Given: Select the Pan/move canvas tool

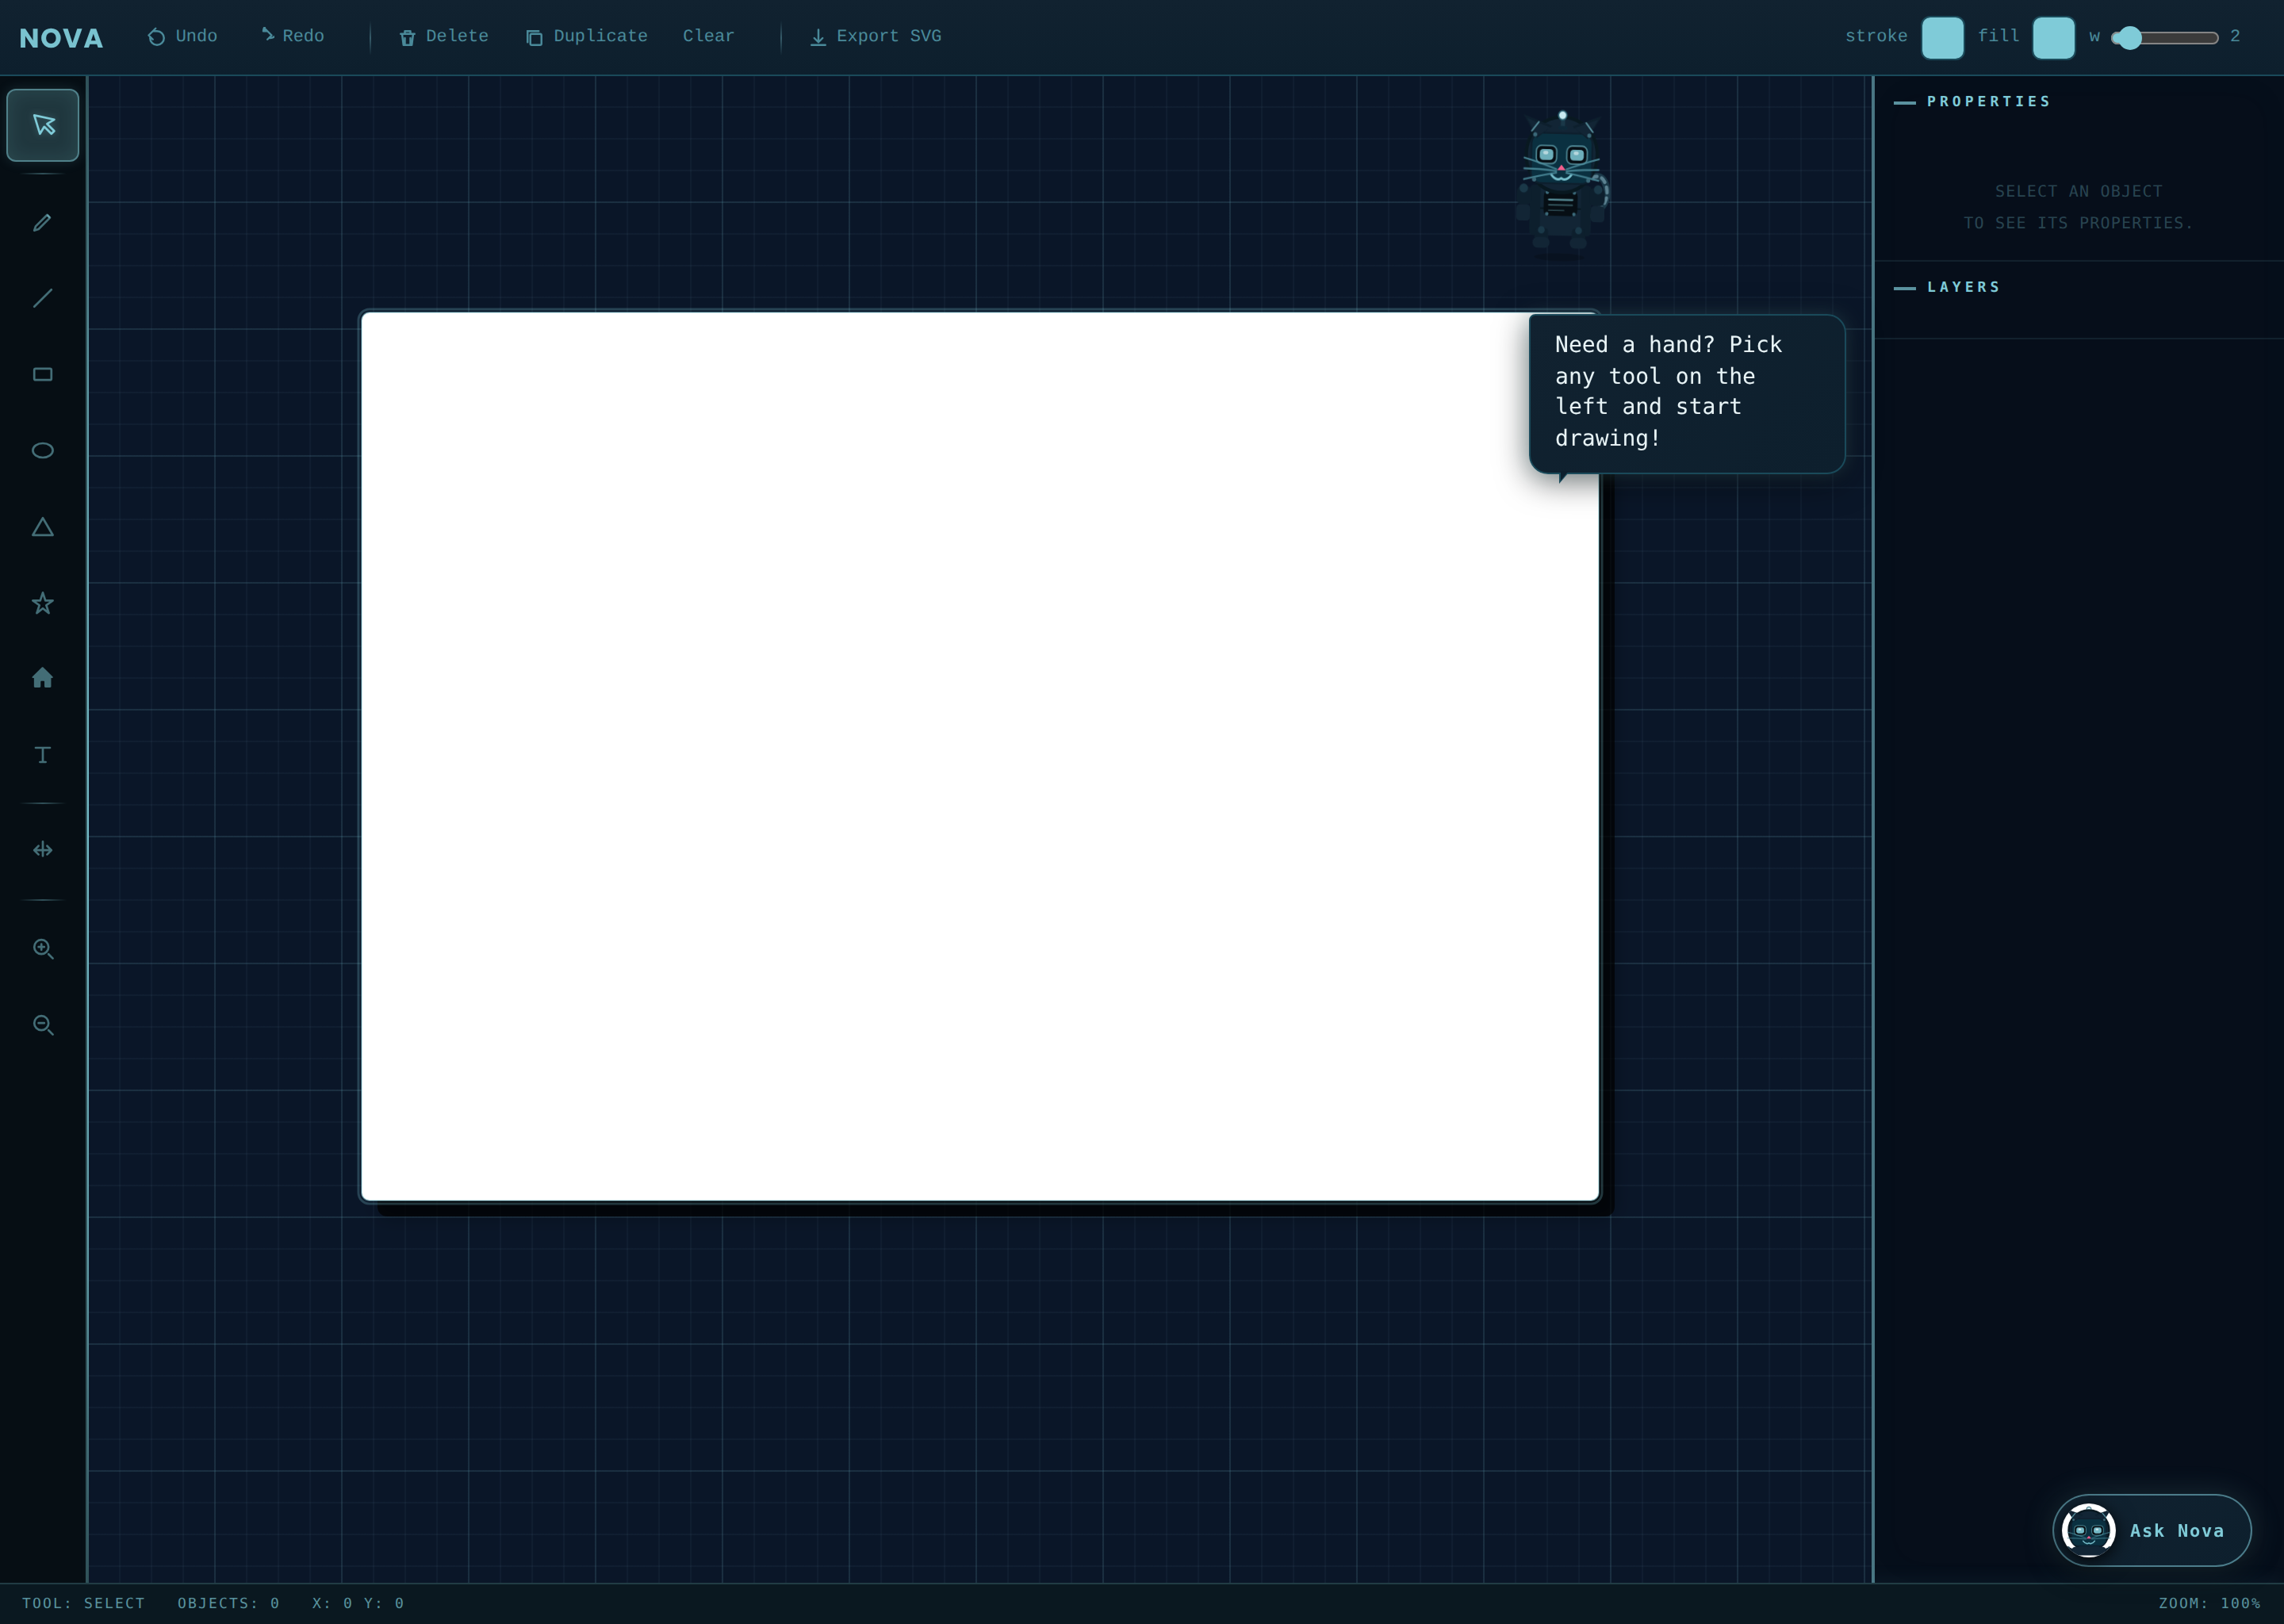Looking at the screenshot, I should tap(43, 850).
